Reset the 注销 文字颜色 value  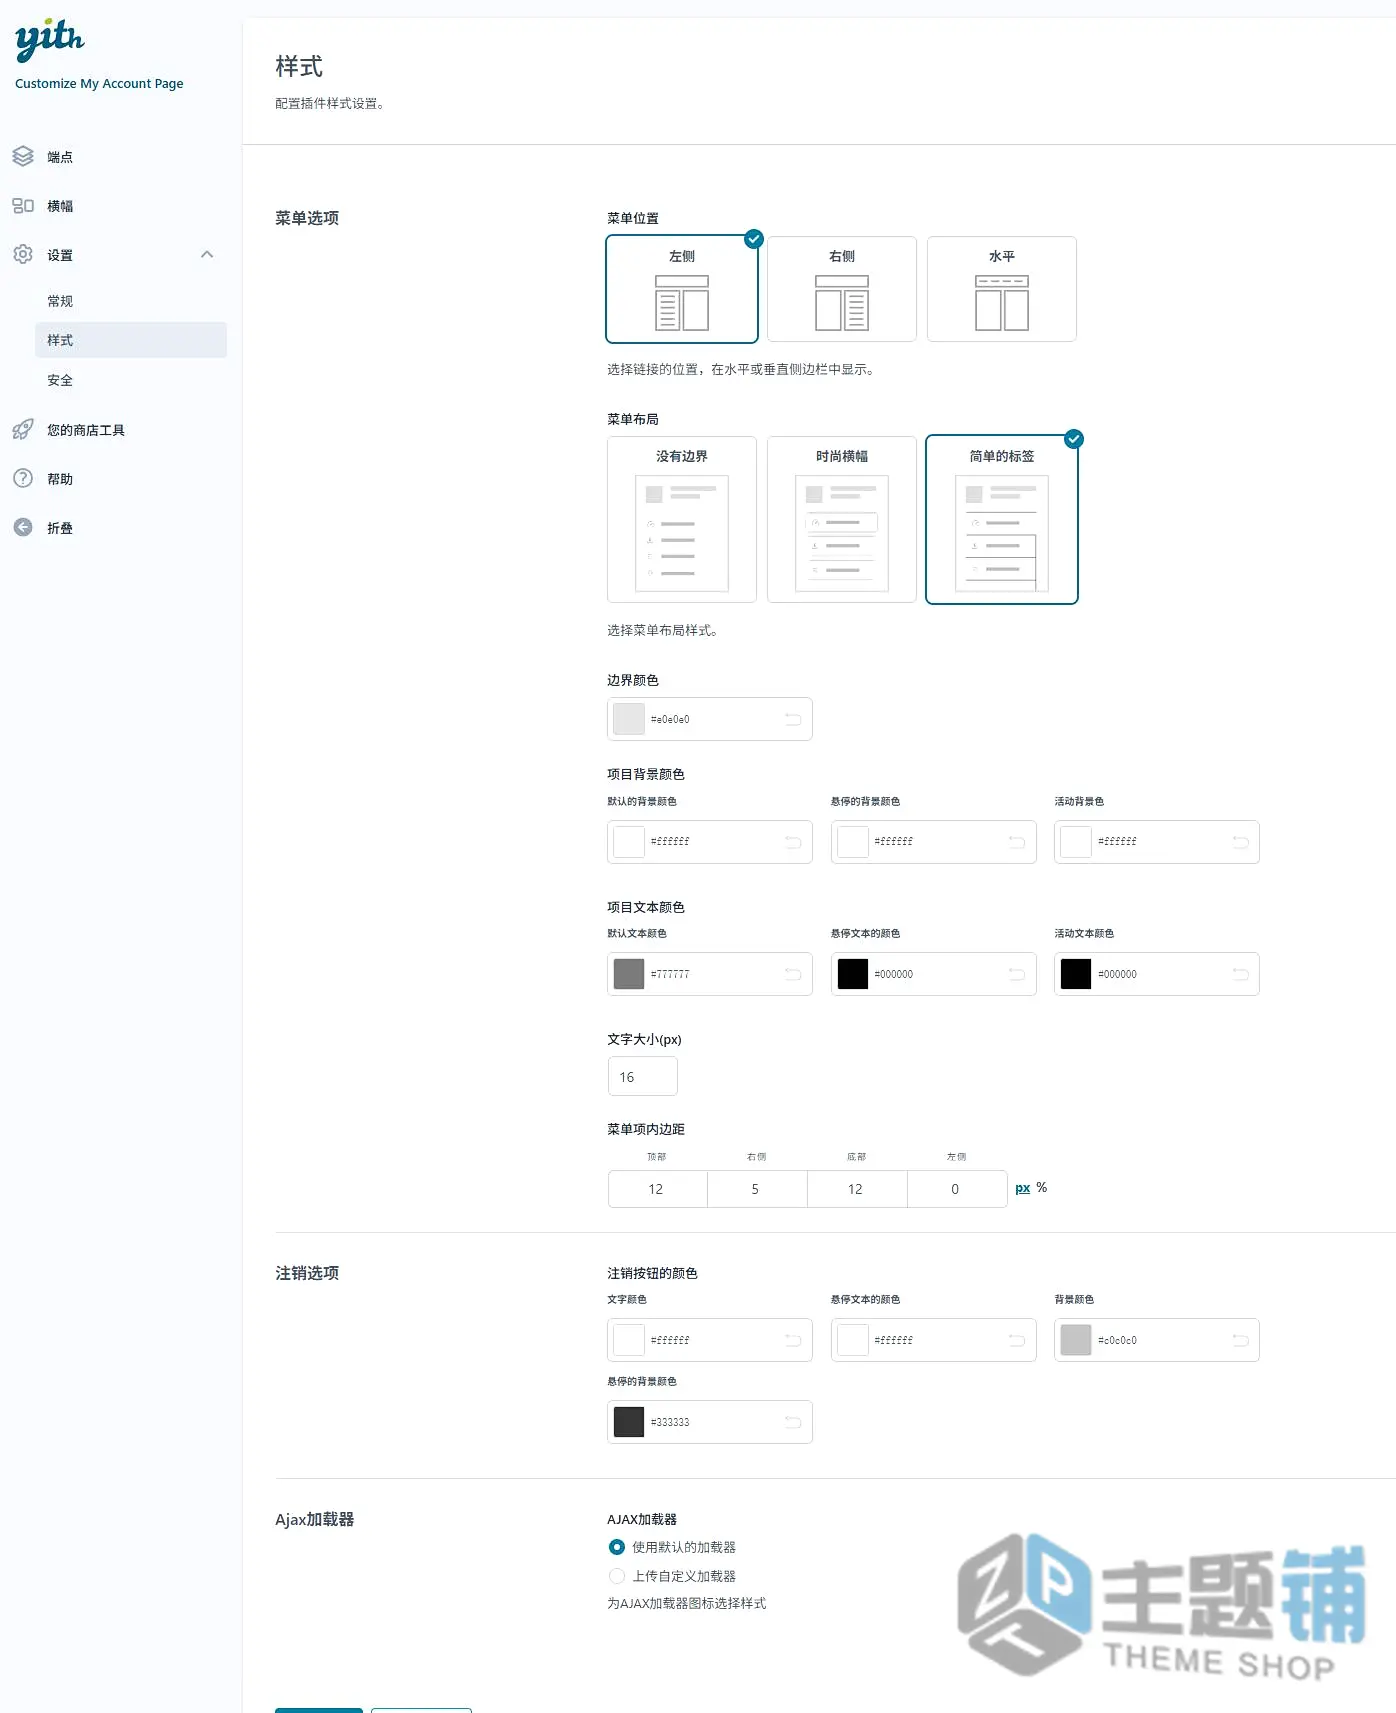[x=793, y=1340]
